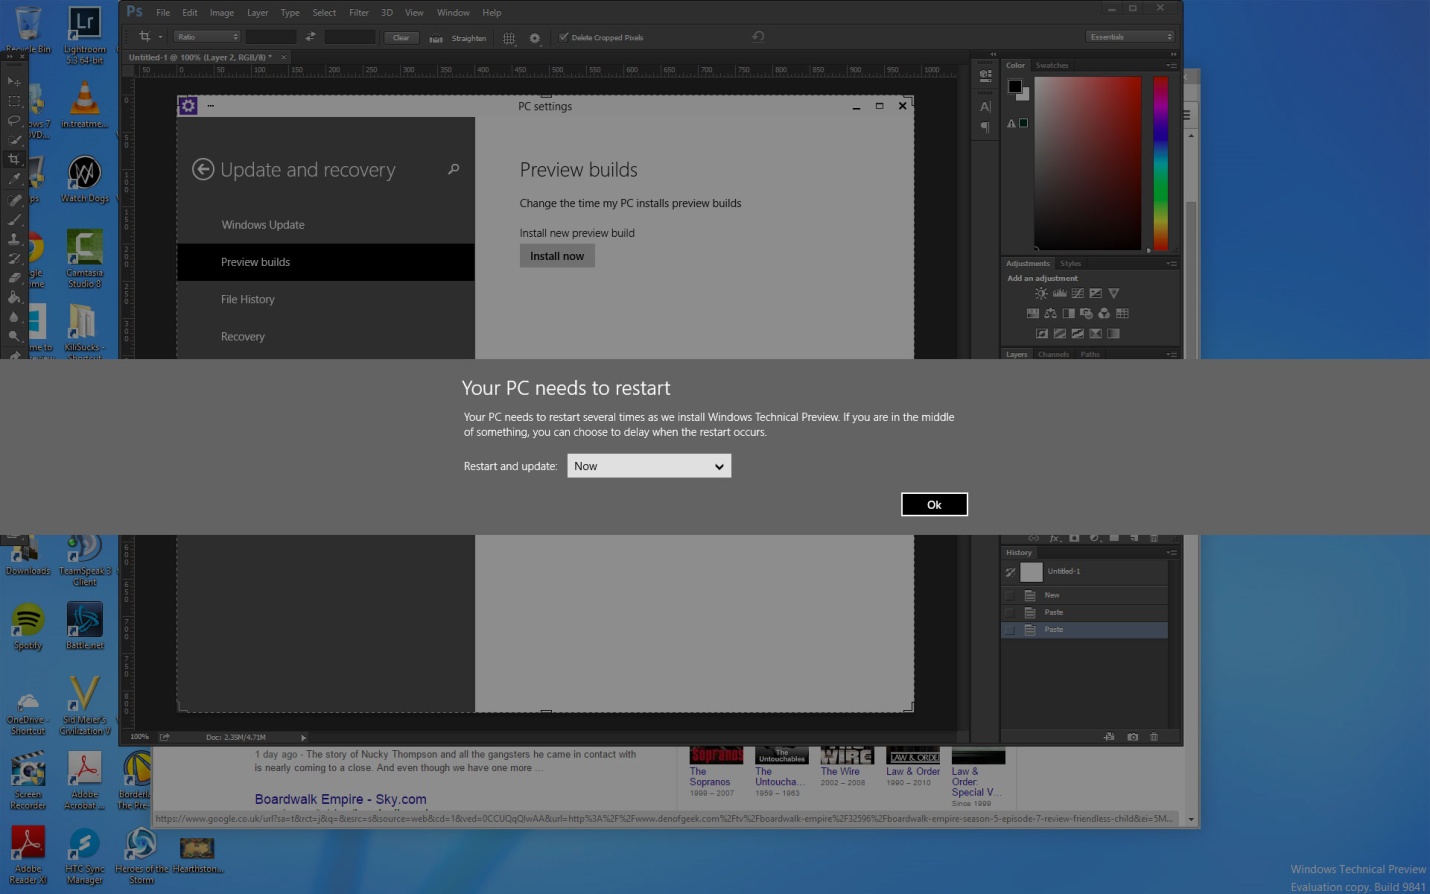1430x894 pixels.
Task: Click the Straighten icon in options bar
Action: click(x=436, y=38)
